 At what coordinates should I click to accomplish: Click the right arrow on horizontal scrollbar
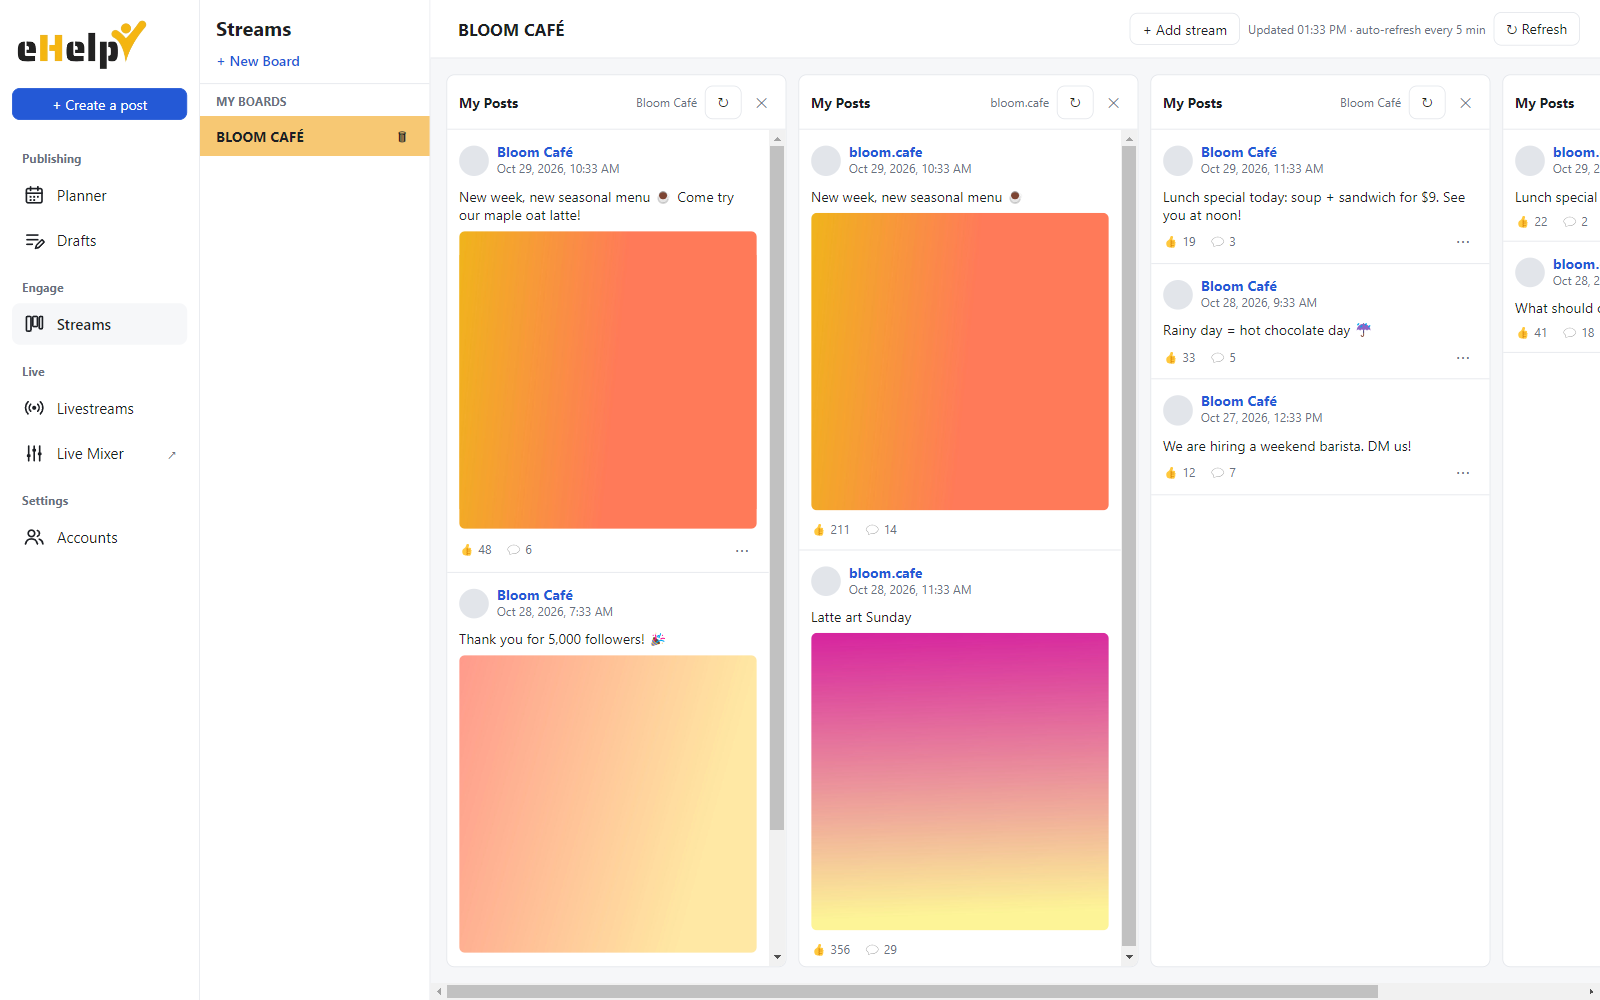pyautogui.click(x=1591, y=991)
